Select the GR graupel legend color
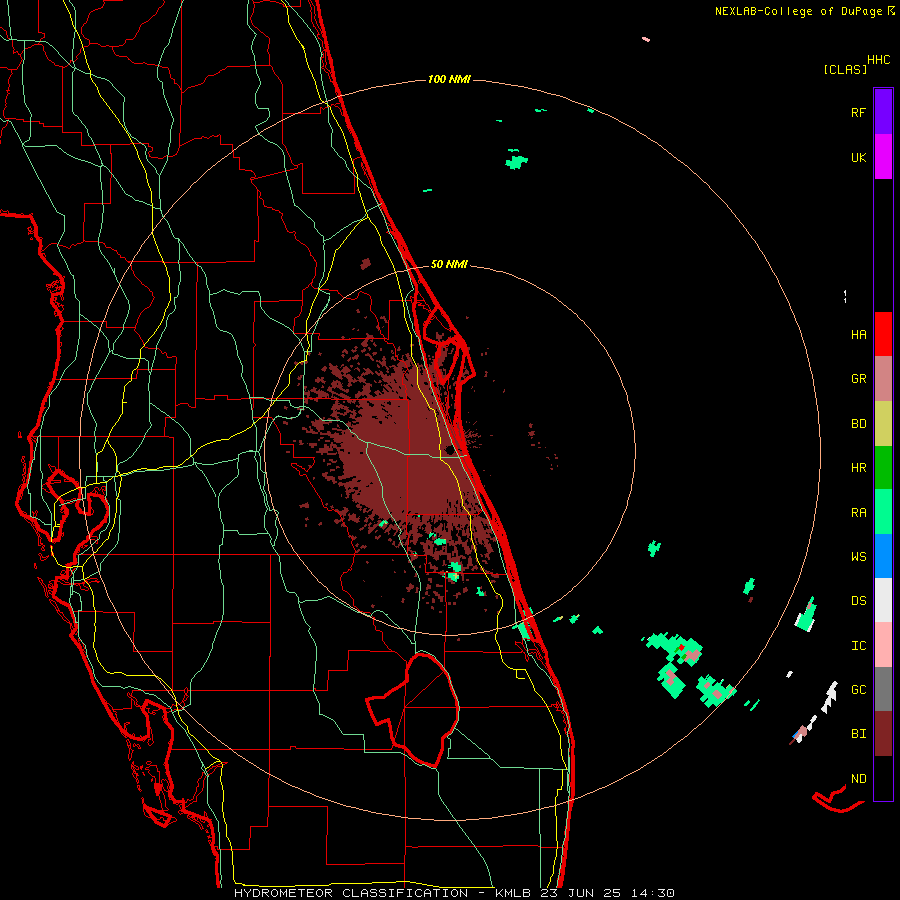The image size is (900, 900). coord(883,379)
